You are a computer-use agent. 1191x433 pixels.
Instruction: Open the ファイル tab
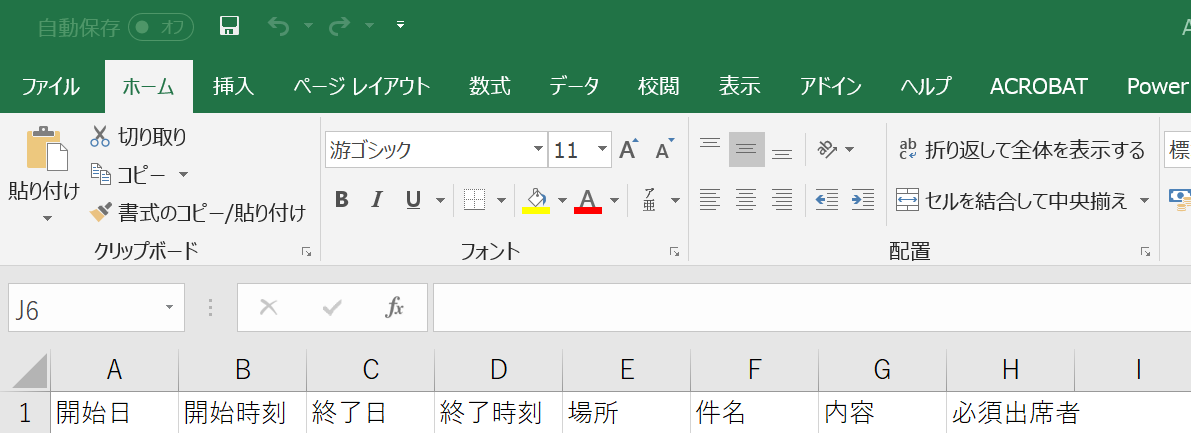(50, 87)
